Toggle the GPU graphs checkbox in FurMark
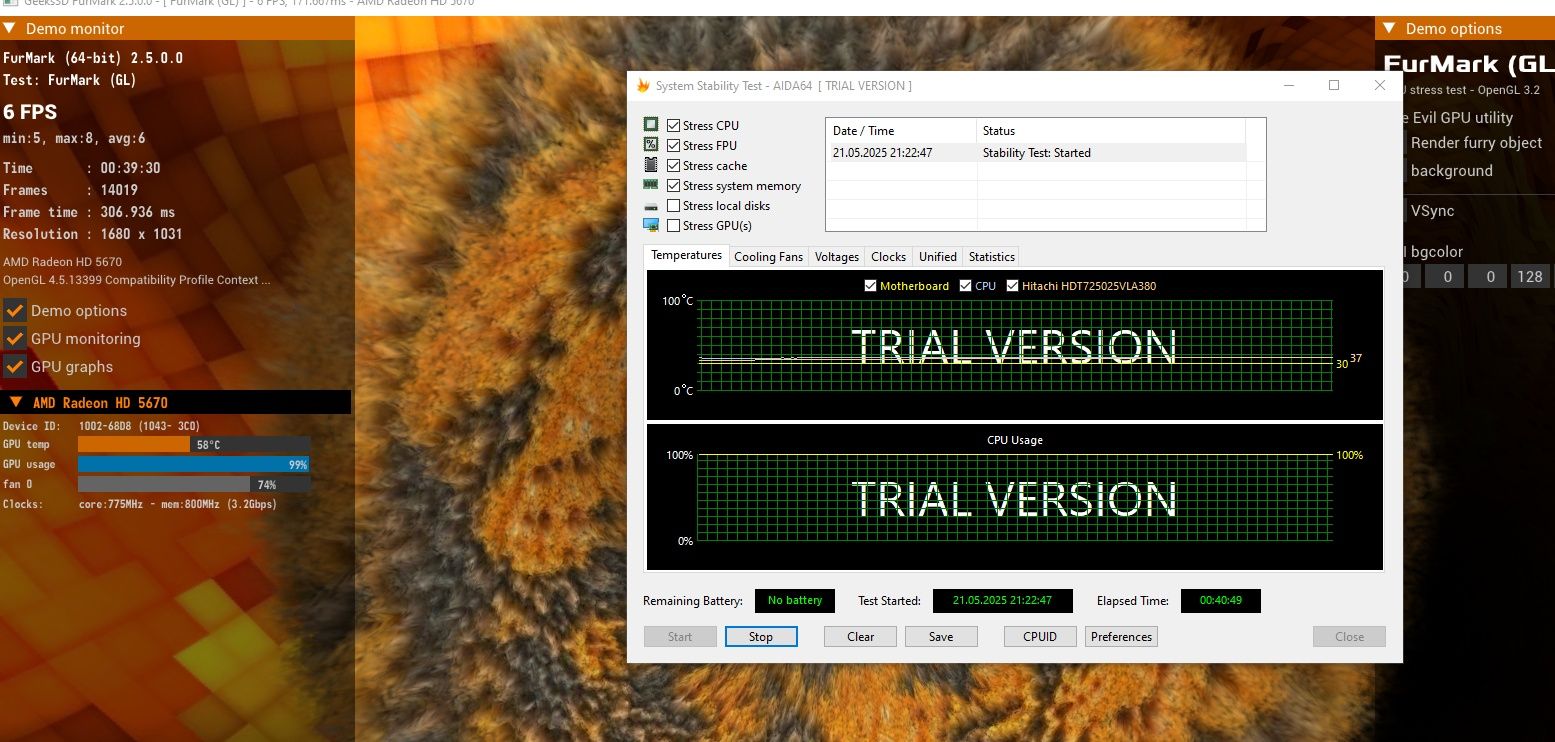Screen dimensions: 1555x742 click(x=14, y=366)
